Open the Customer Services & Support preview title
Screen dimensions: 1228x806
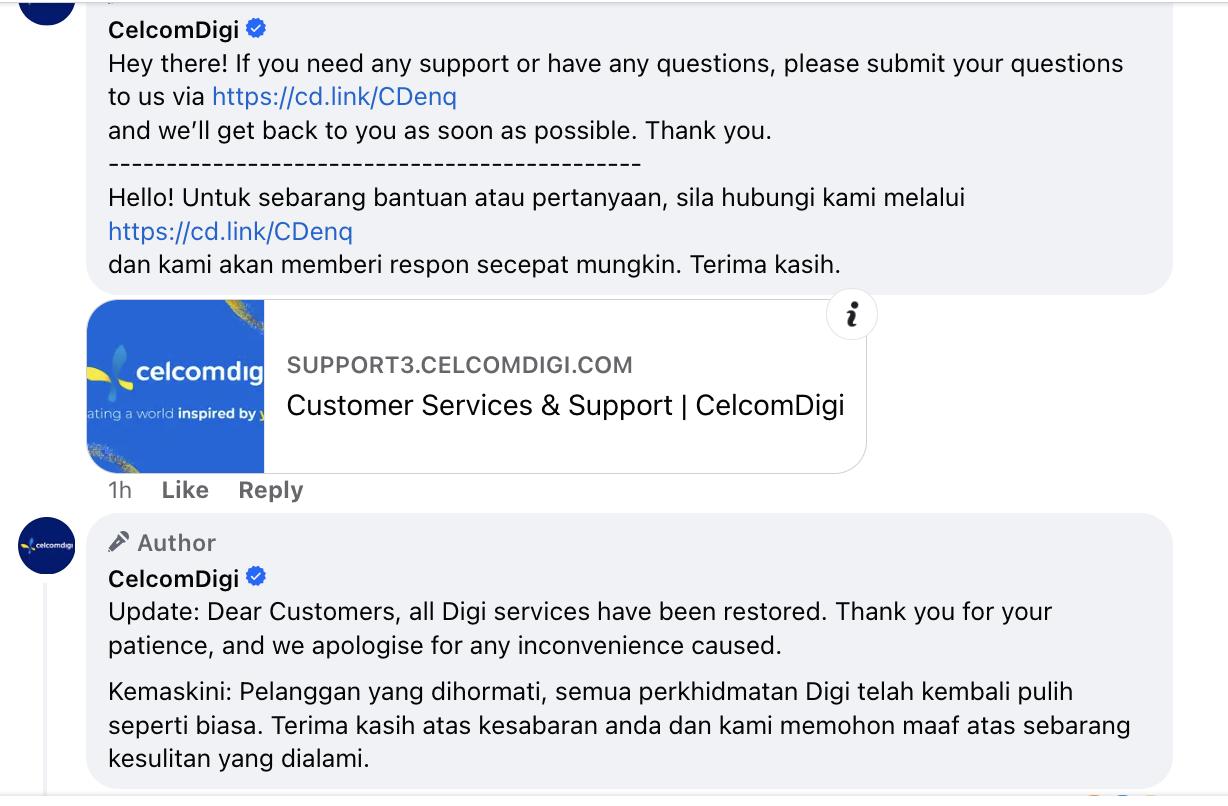point(565,405)
